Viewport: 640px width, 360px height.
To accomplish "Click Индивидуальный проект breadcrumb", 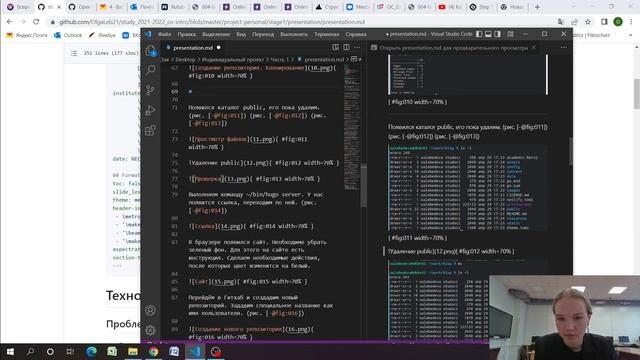I will [x=233, y=60].
